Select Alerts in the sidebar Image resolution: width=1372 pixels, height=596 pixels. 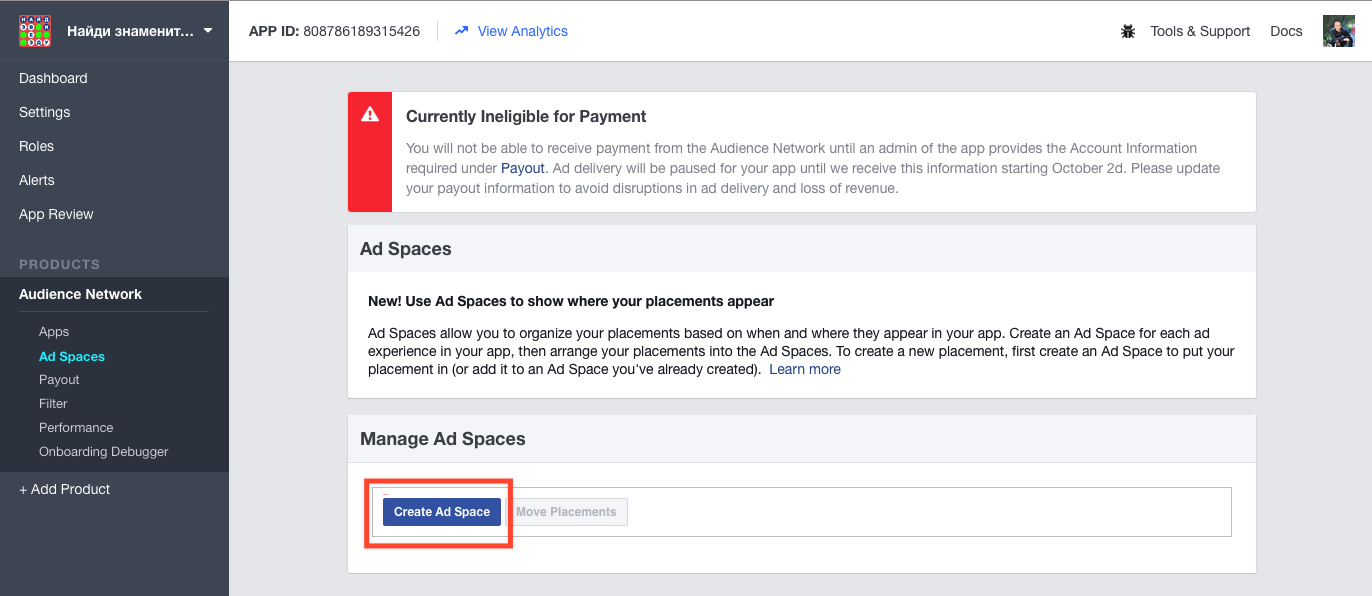click(x=37, y=180)
